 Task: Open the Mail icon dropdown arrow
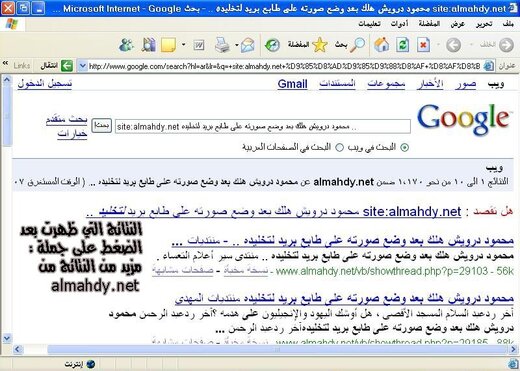(x=237, y=45)
